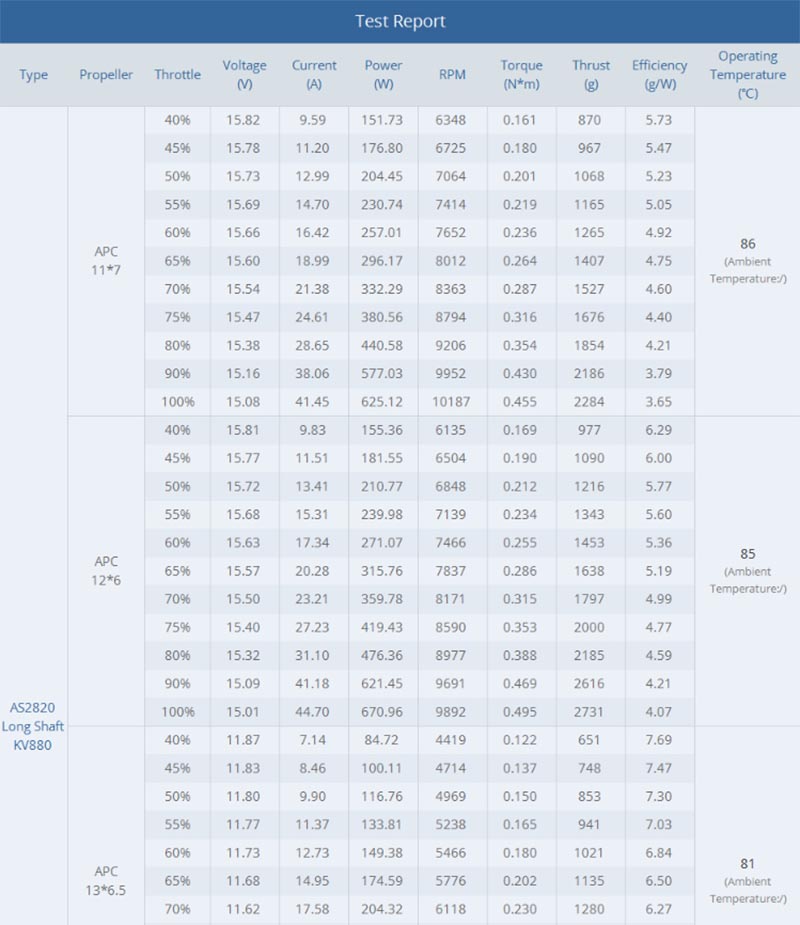Select the Type column header
This screenshot has width=800, height=925.
(x=34, y=75)
